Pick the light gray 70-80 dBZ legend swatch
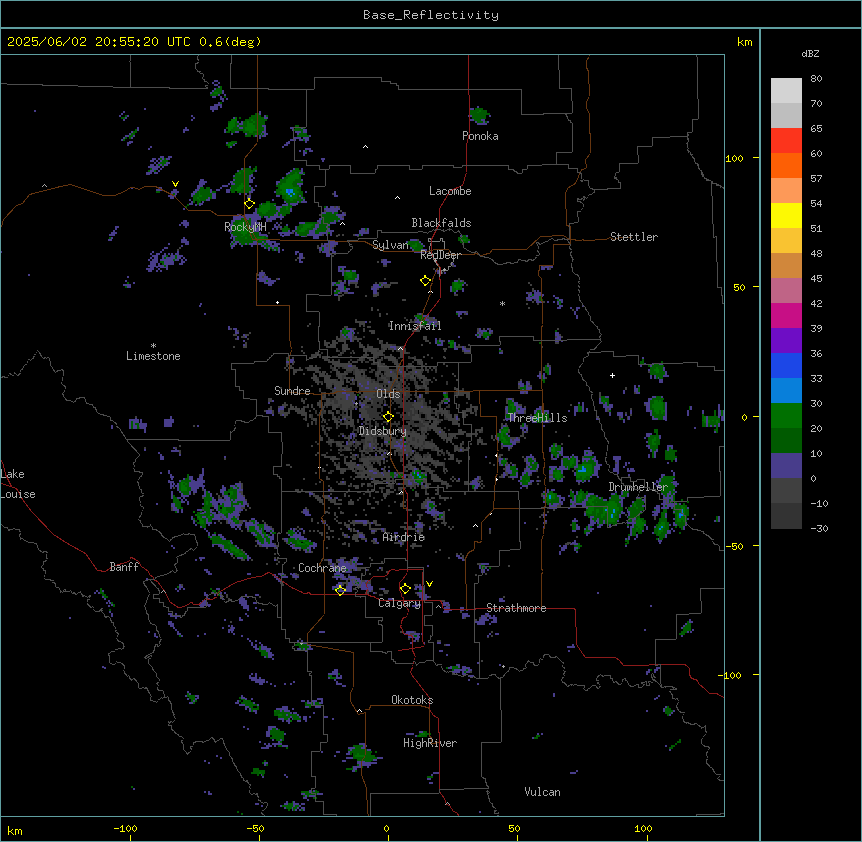Screen dimensions: 862x842 point(786,91)
